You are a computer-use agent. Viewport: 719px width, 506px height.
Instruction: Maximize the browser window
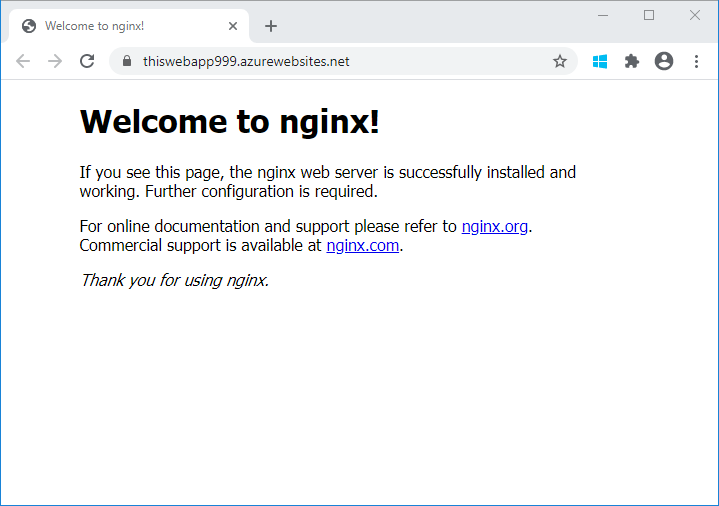tap(649, 15)
